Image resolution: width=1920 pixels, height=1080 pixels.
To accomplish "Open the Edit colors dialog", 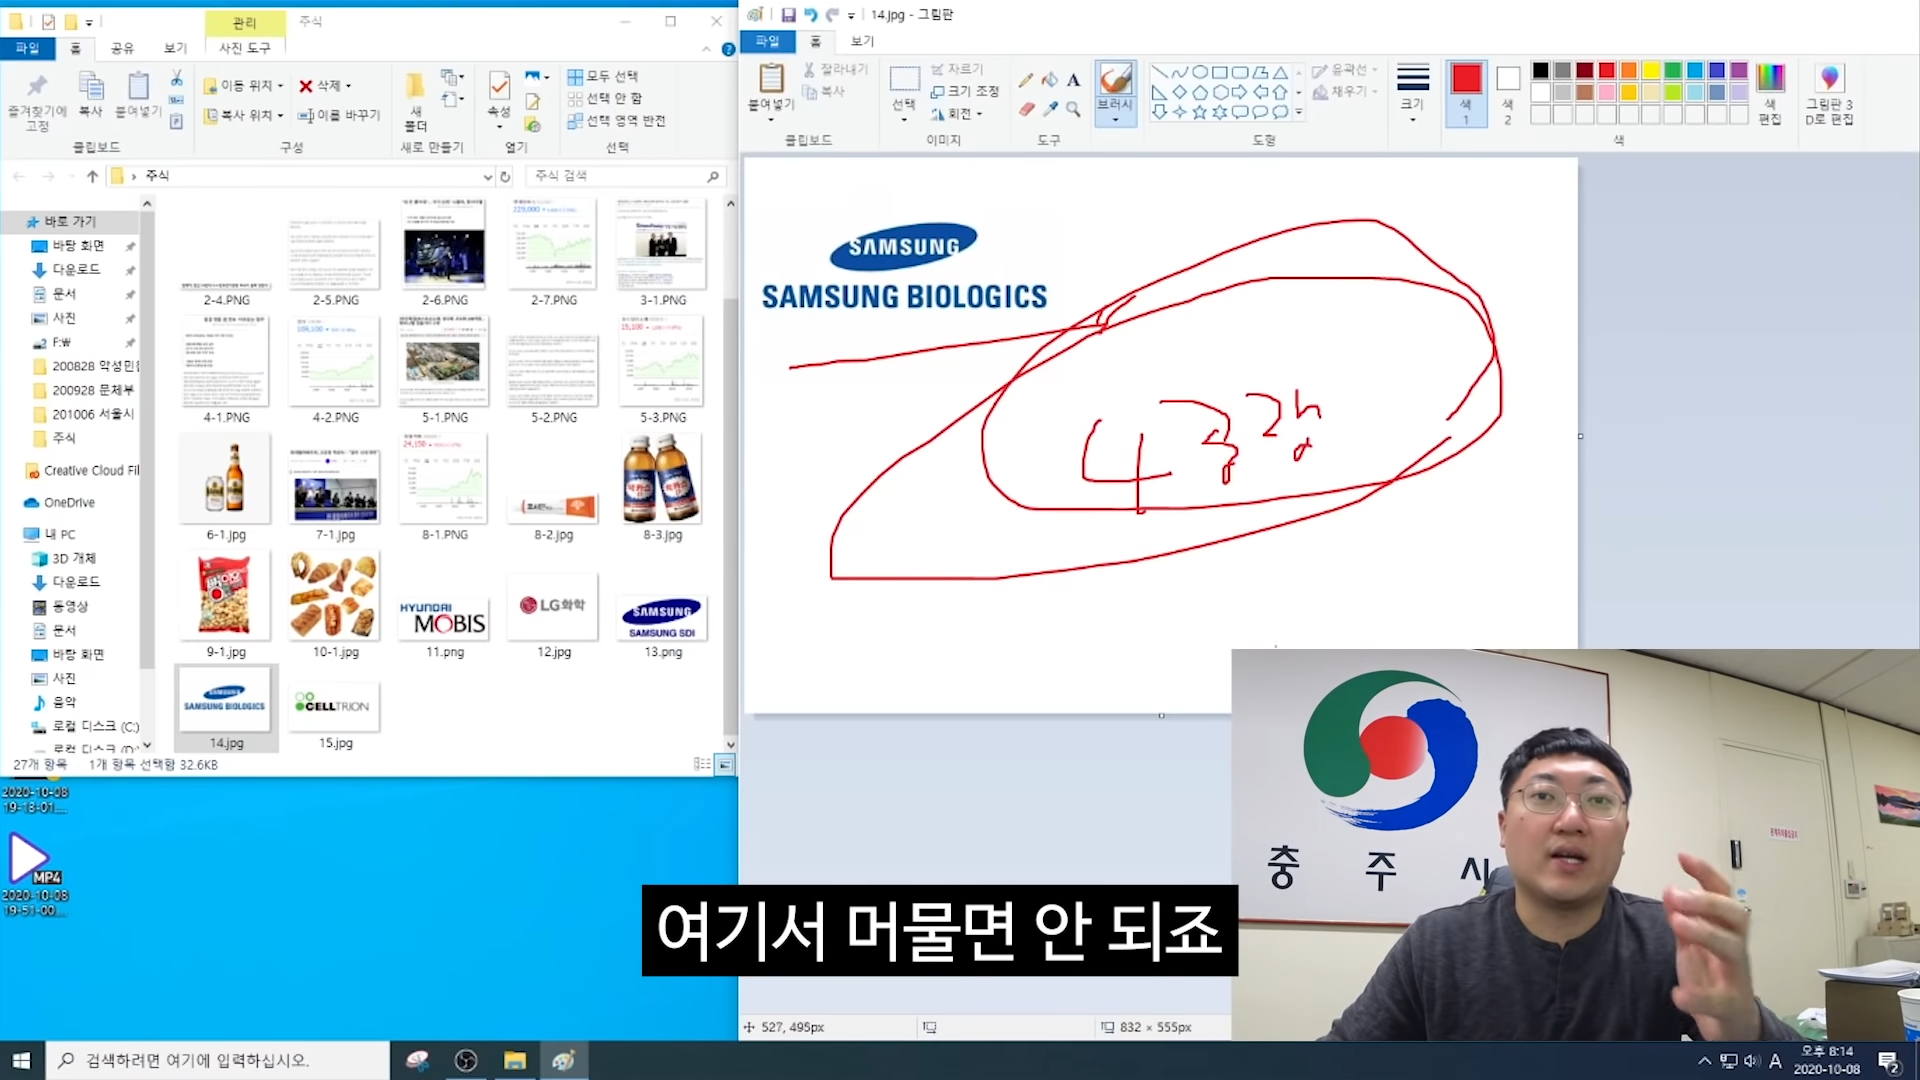I will pyautogui.click(x=1770, y=95).
